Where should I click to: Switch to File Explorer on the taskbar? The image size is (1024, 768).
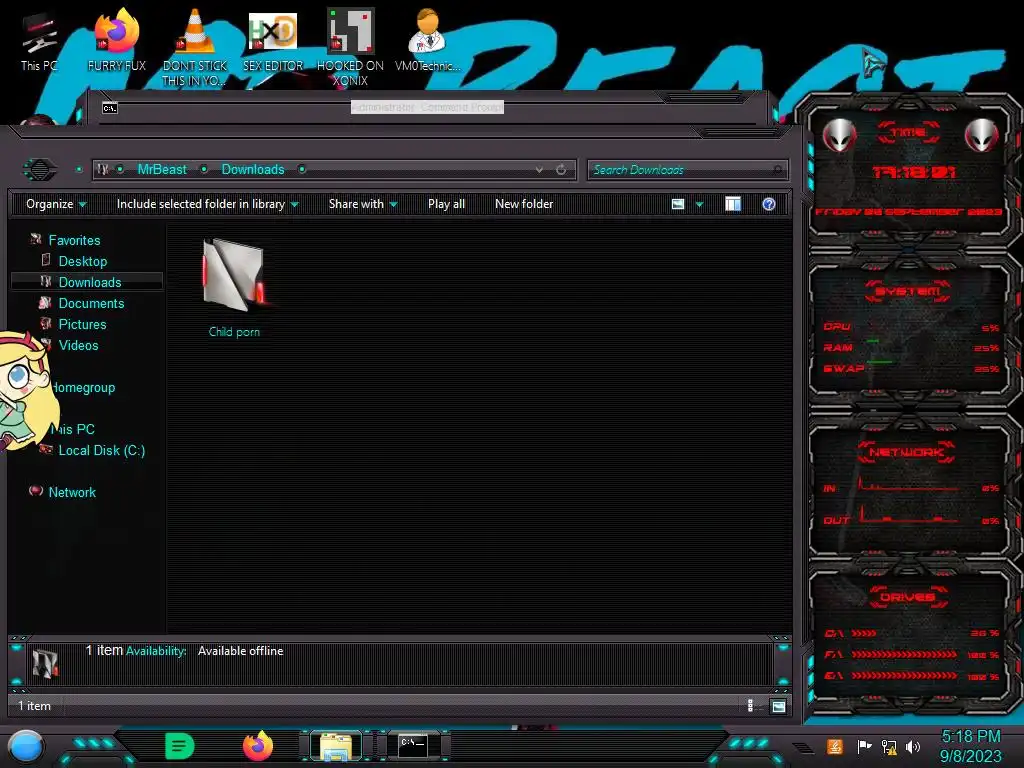[x=336, y=746]
